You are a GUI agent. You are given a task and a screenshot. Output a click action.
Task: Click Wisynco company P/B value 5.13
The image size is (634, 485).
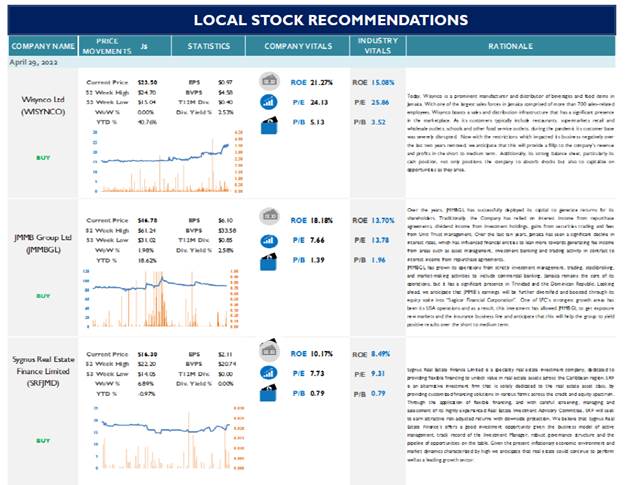click(x=317, y=122)
